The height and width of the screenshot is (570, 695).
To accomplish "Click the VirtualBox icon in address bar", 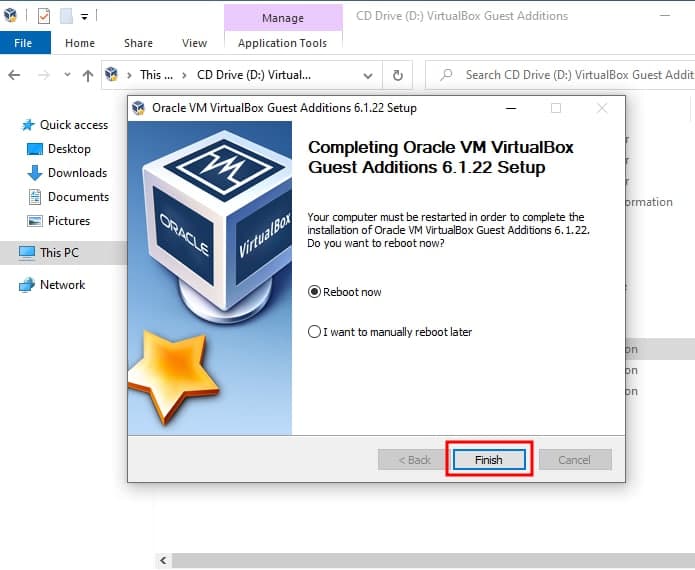I will 112,74.
